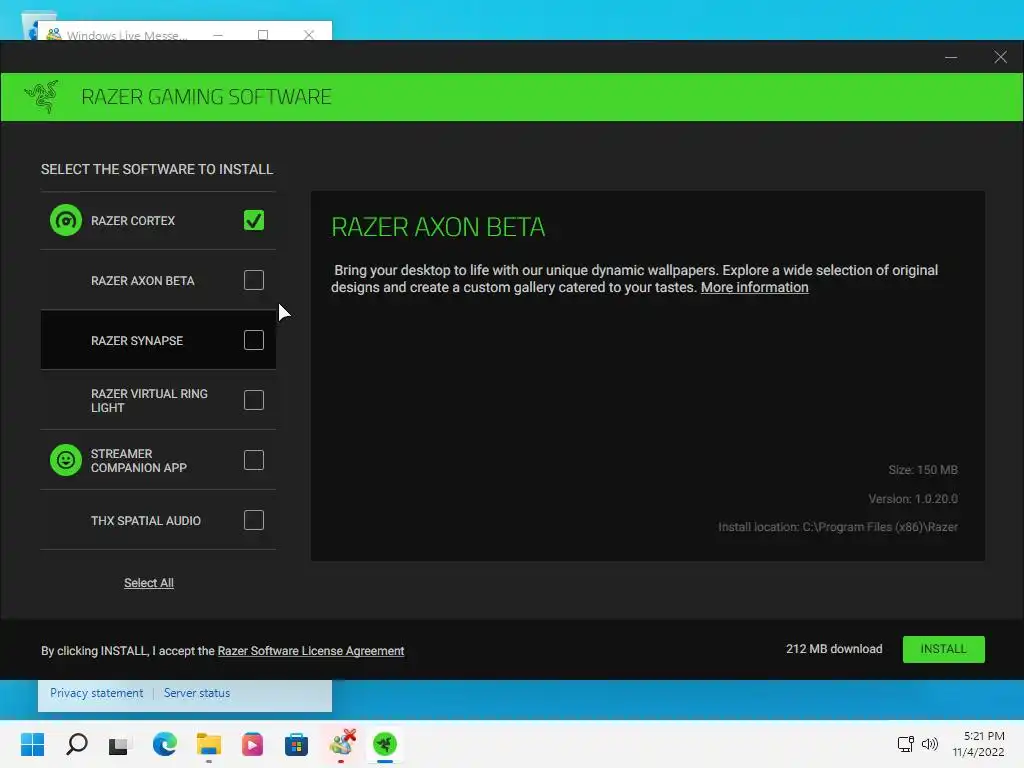Open Server status link in Messenger window
Screen dimensions: 1024x768
coord(197,693)
